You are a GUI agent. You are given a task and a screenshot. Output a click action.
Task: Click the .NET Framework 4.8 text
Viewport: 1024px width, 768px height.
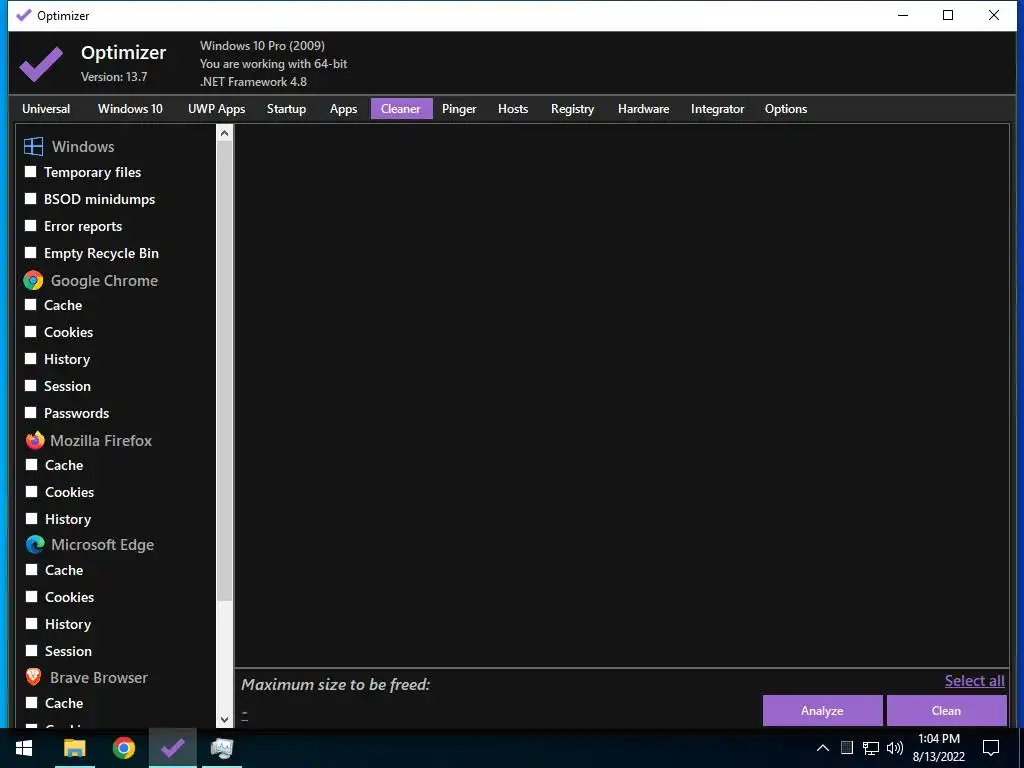coord(253,82)
